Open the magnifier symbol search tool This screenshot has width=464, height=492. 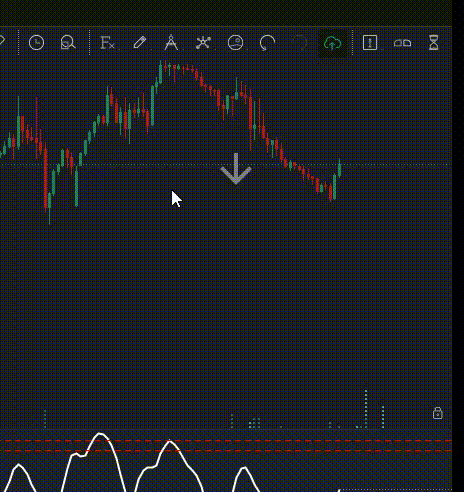click(x=68, y=43)
